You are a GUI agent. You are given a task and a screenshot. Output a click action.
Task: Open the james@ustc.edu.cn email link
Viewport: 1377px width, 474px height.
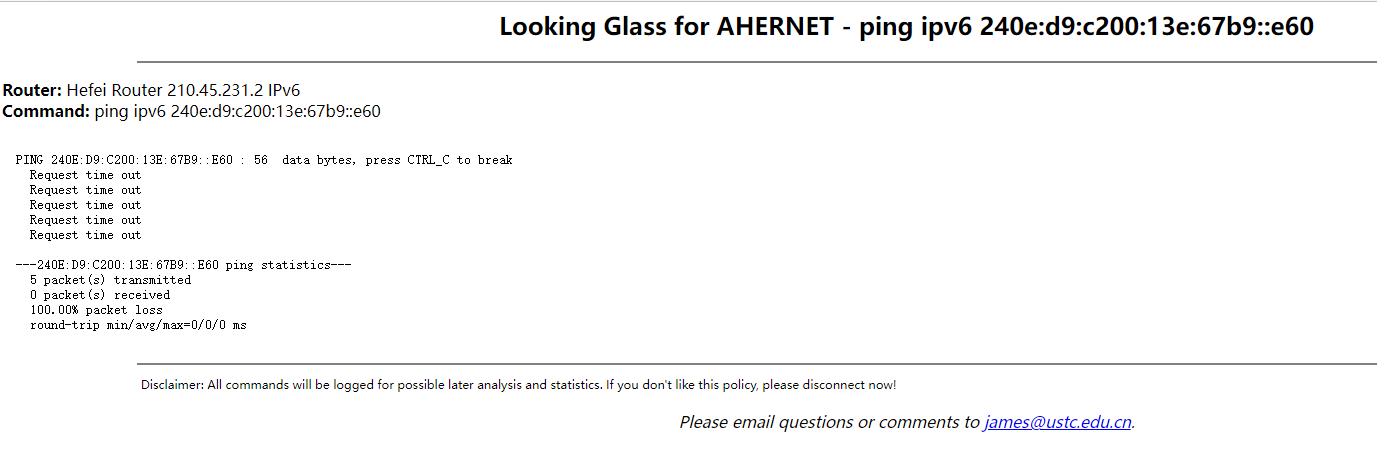(1057, 422)
